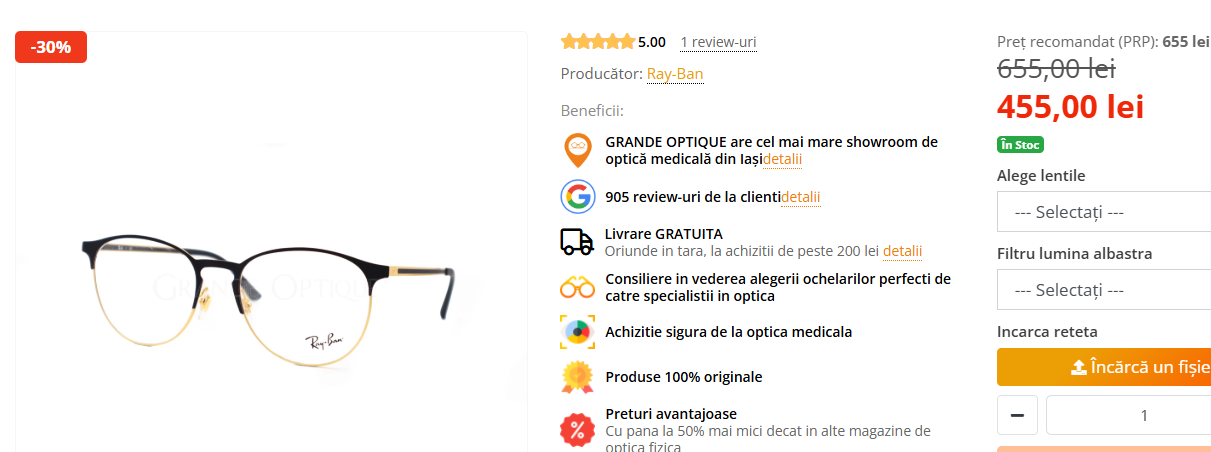Click the orange showroom location pin icon

[x=578, y=150]
